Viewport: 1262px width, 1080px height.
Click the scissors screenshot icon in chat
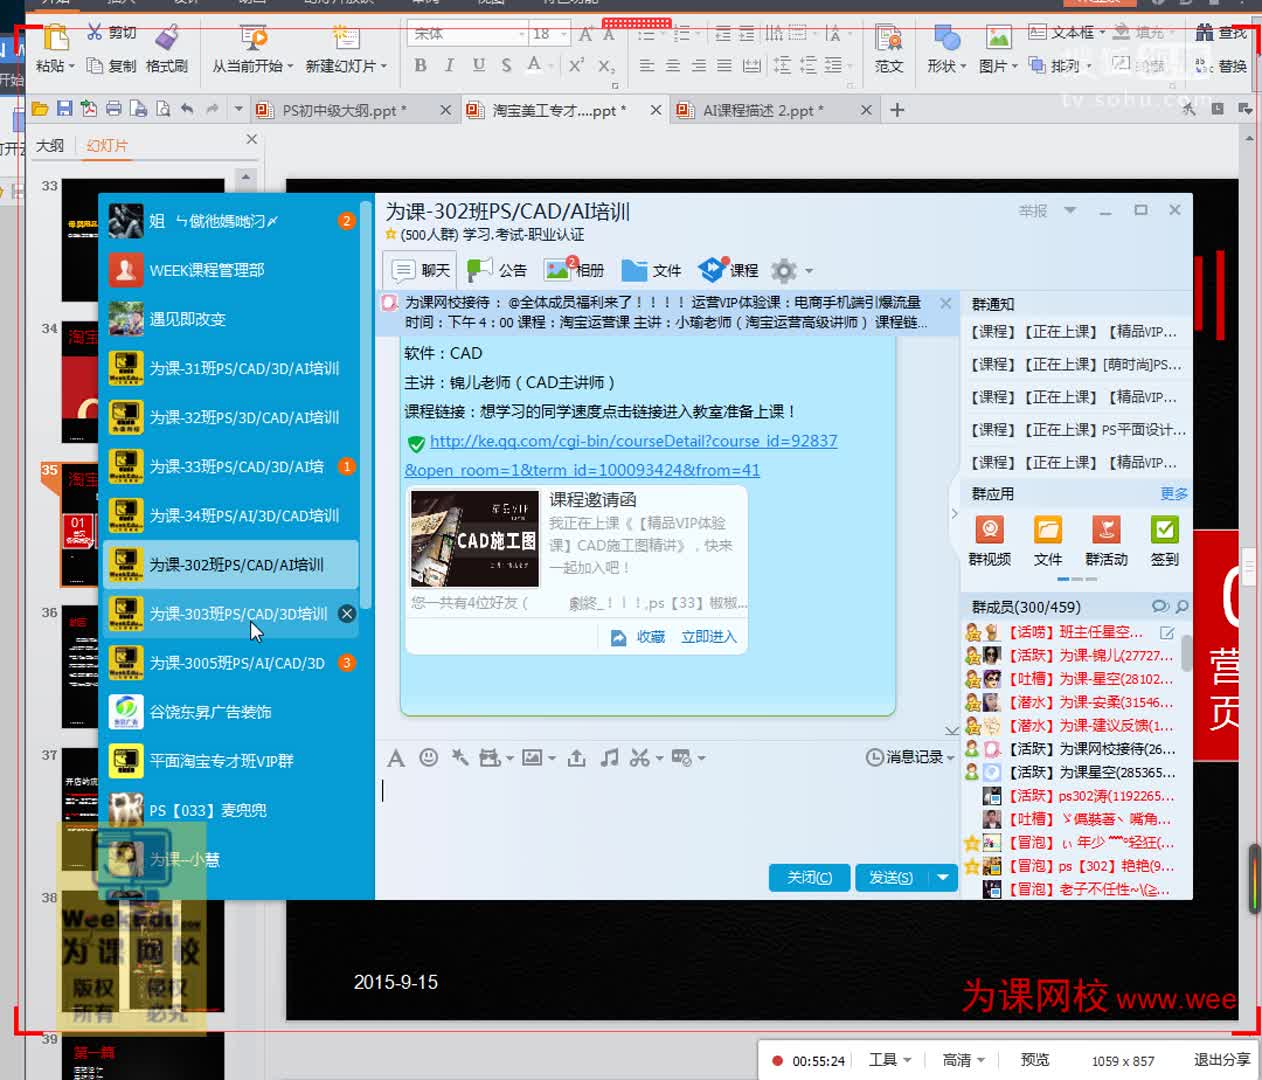(640, 758)
